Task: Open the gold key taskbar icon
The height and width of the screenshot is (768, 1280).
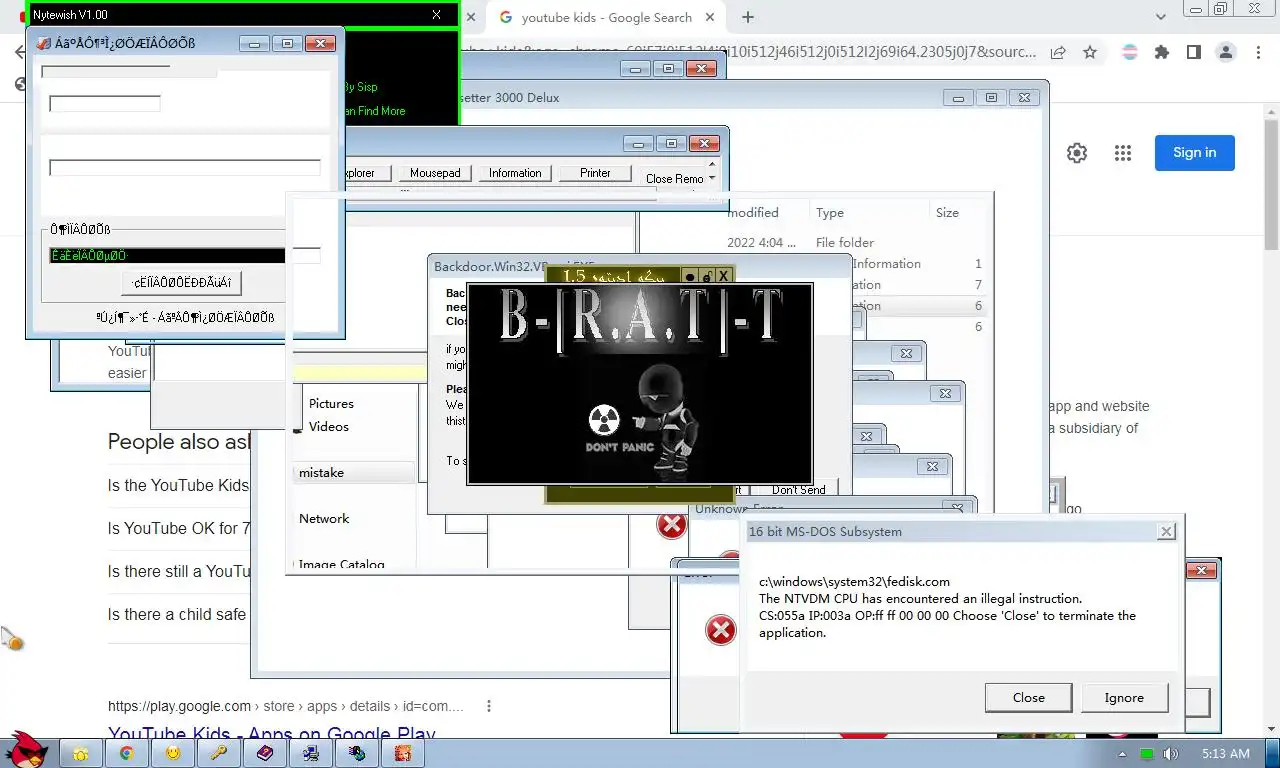Action: [219, 753]
